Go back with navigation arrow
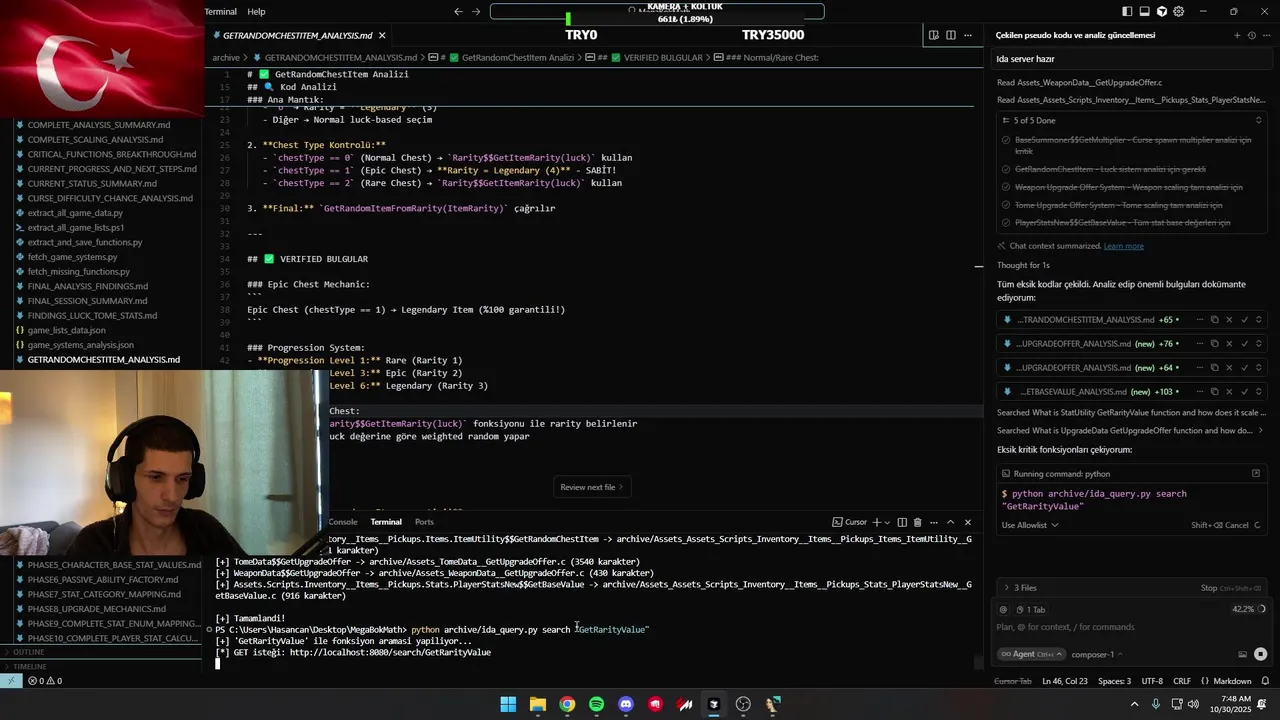 (458, 12)
